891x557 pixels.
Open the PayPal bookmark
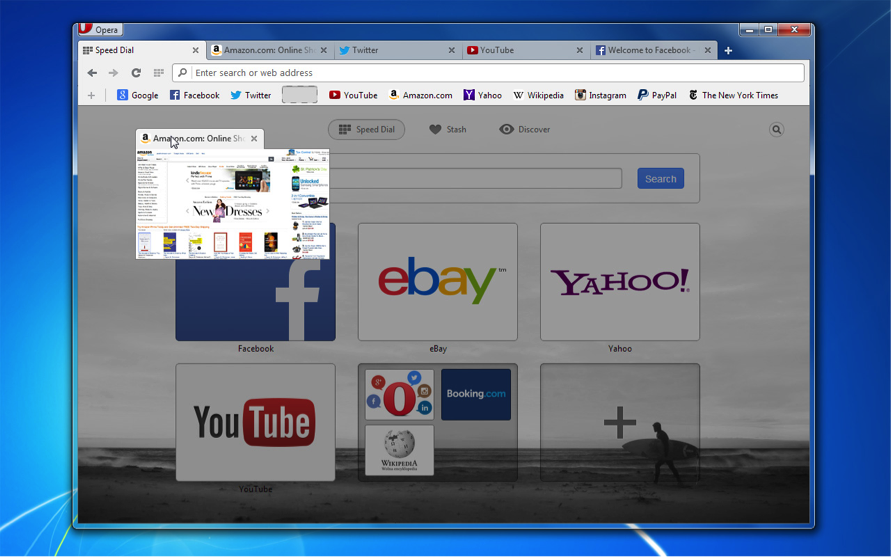pos(657,95)
